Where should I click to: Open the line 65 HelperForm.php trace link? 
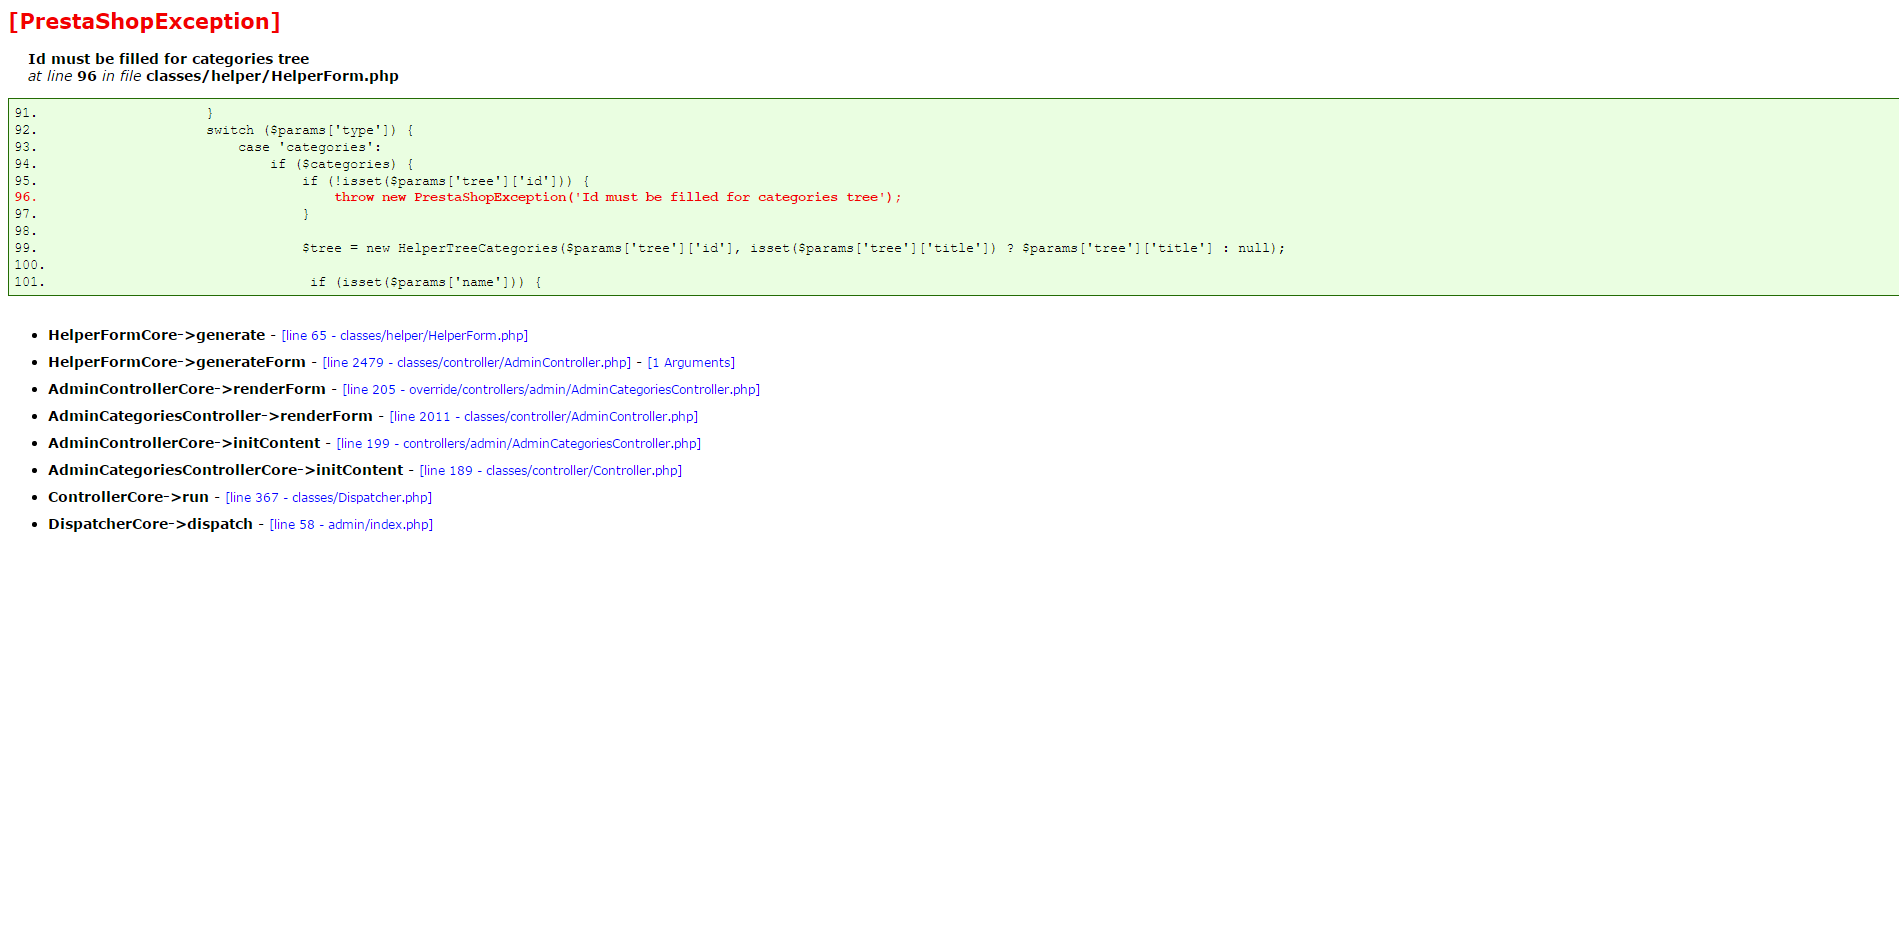click(404, 336)
